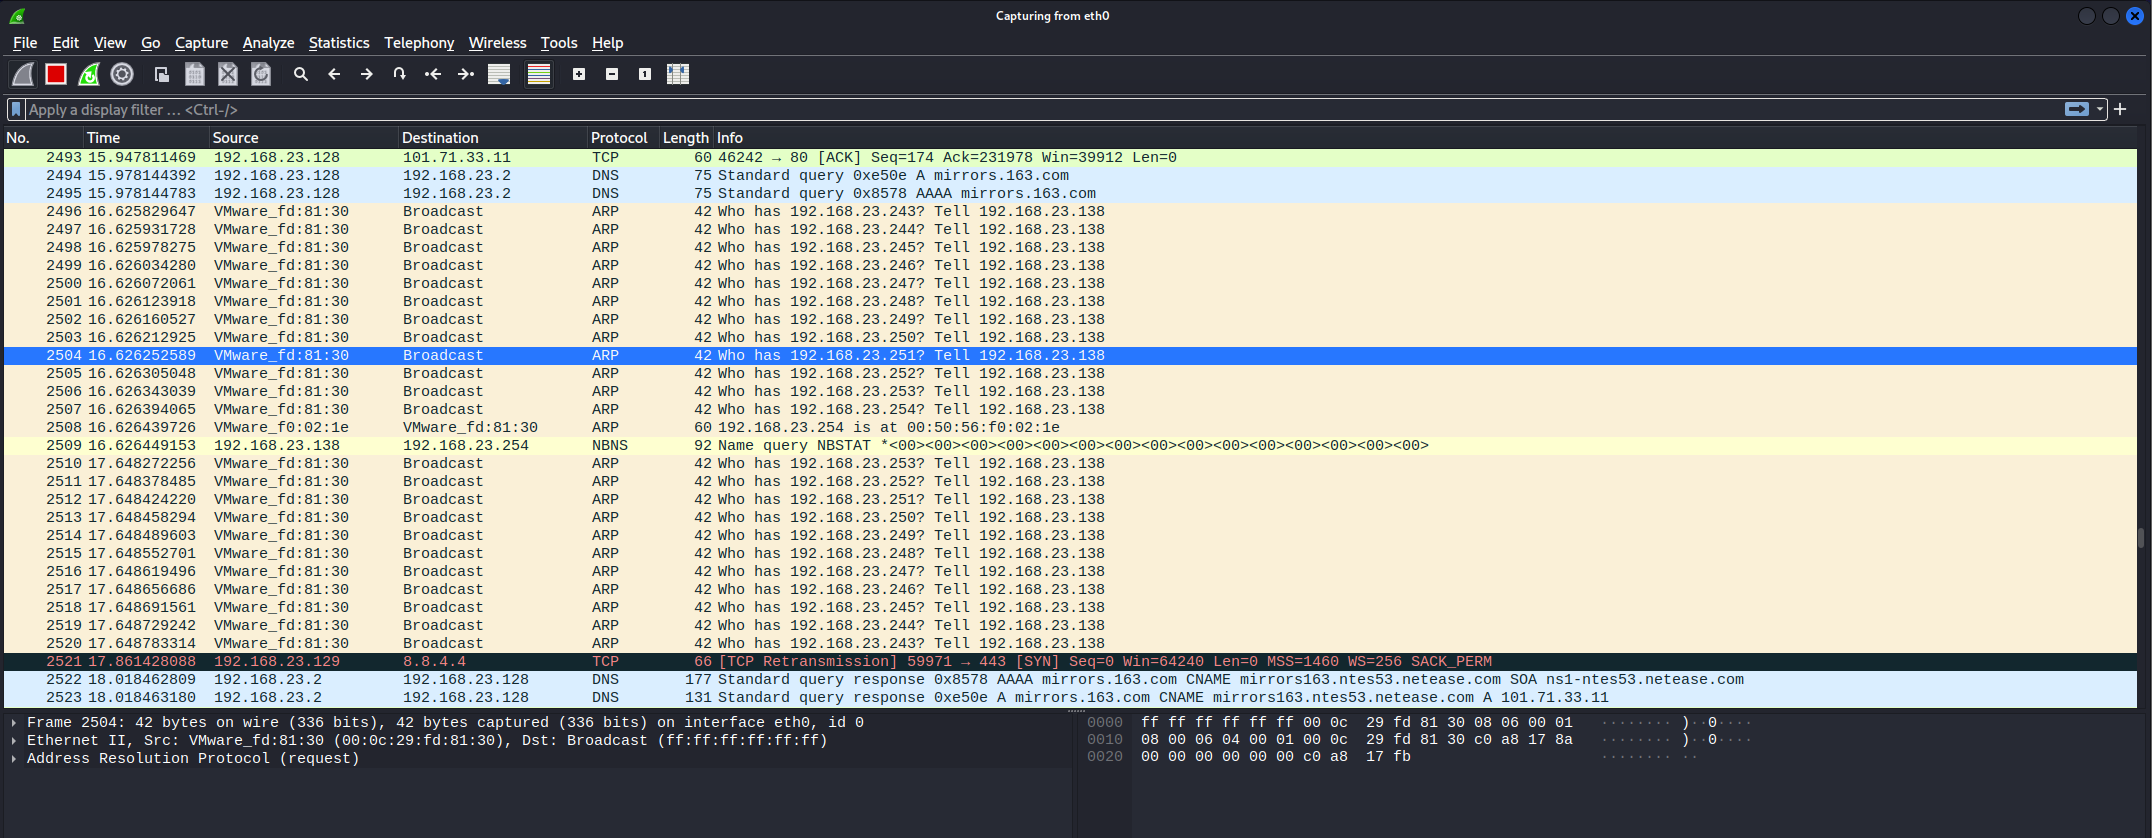
Task: Zoom in packet list text icon
Action: tap(579, 74)
